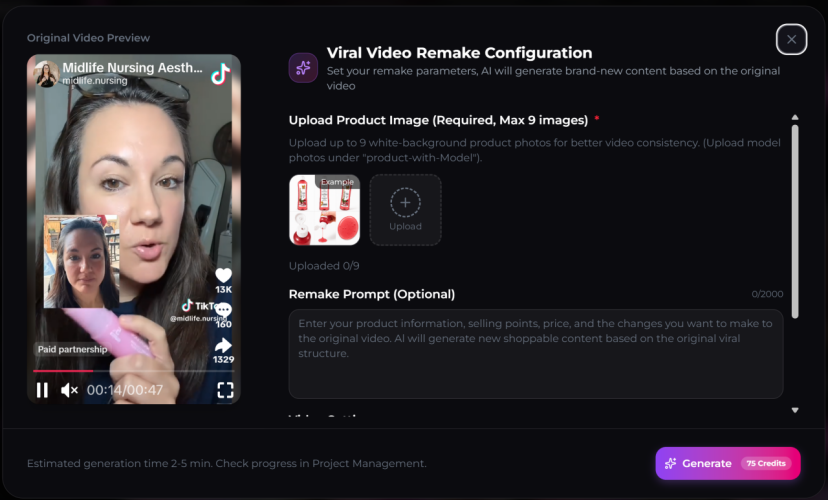The height and width of the screenshot is (500, 828).
Task: Unmute the video using speaker icon
Action: pos(69,390)
